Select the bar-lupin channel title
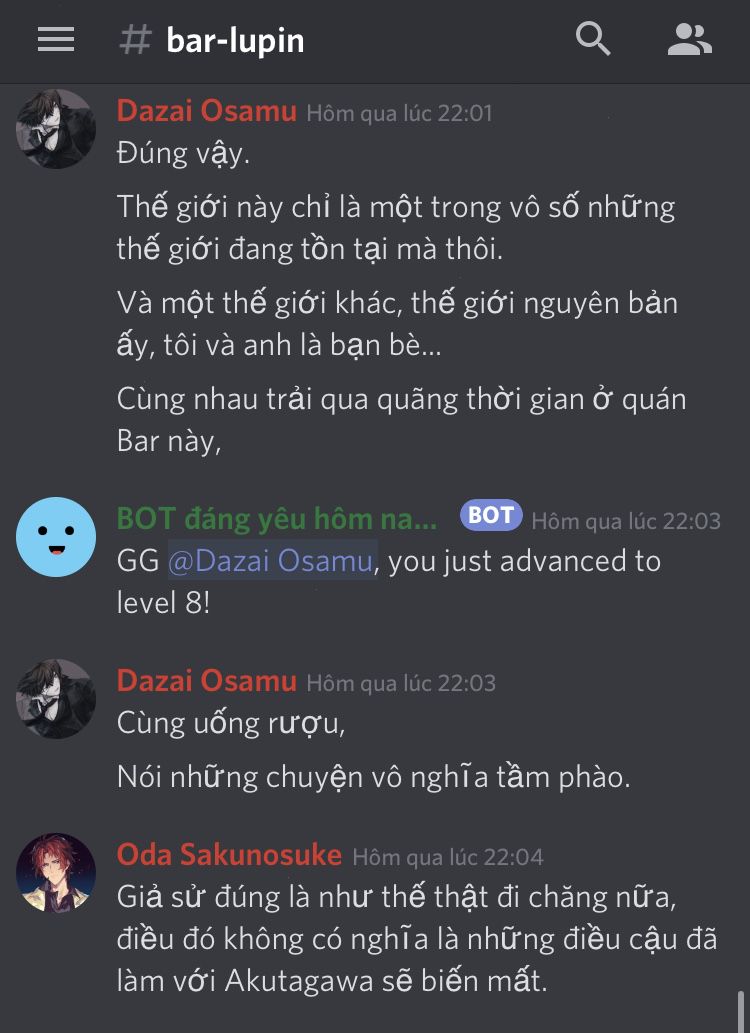Image resolution: width=750 pixels, height=1033 pixels. point(235,41)
